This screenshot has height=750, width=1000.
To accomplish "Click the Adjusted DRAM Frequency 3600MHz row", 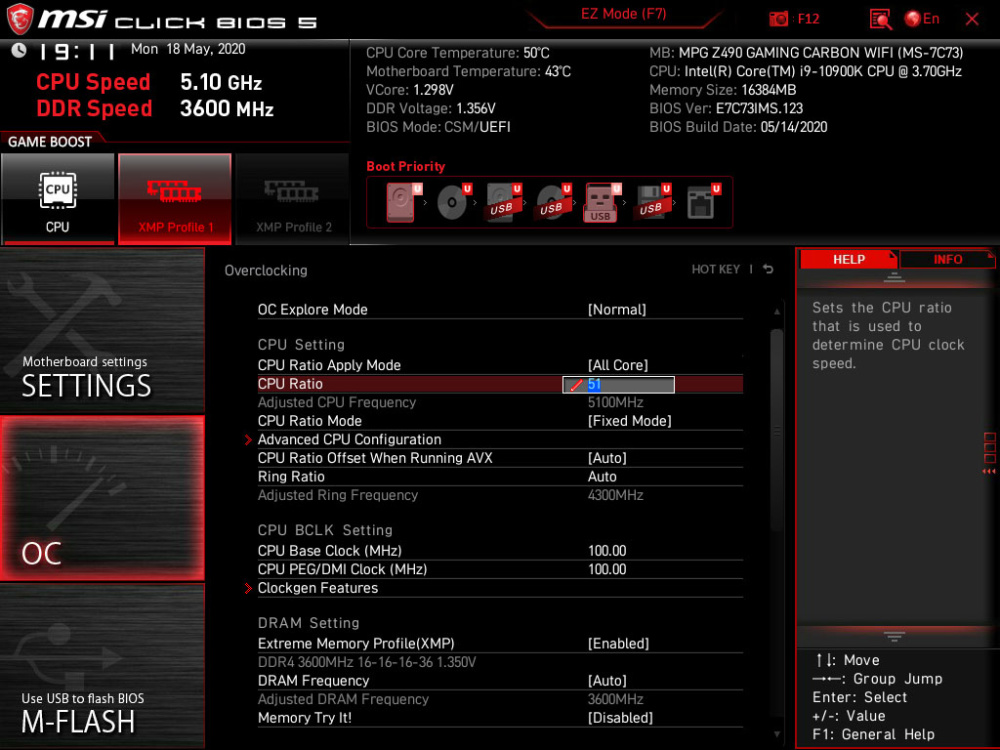I will 500,699.
